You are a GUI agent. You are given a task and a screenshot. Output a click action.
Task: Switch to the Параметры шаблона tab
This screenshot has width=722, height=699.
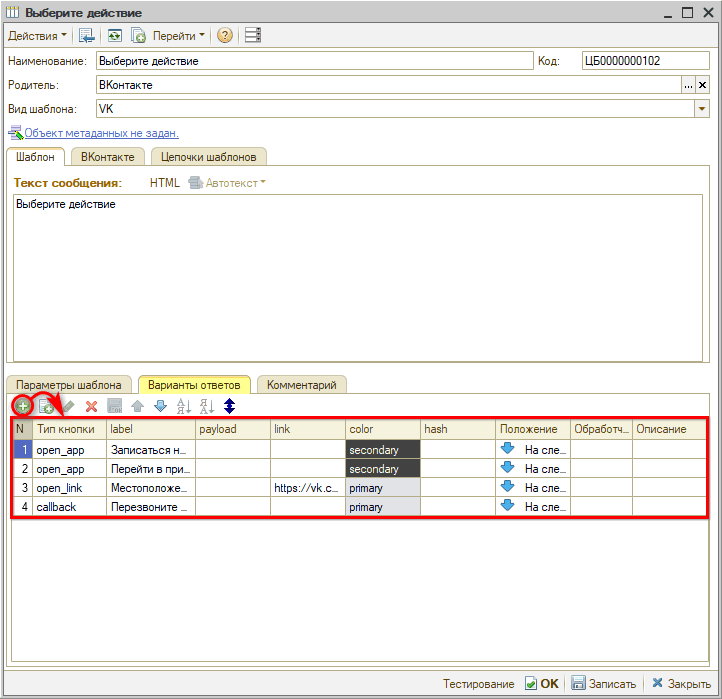tap(69, 384)
